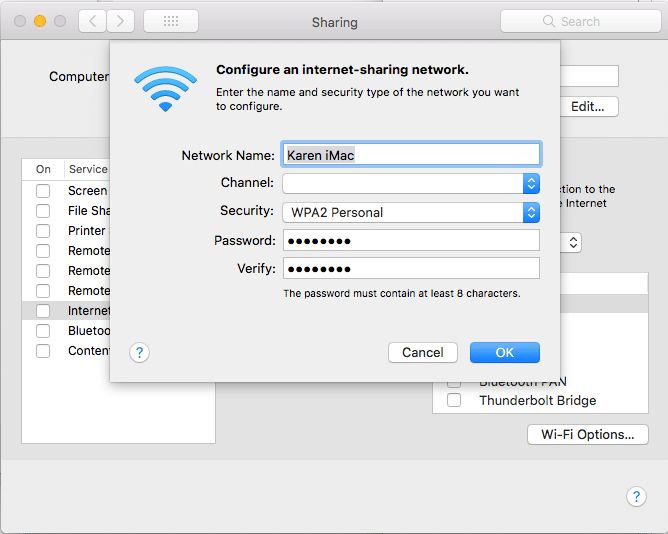Click the Edit button
This screenshot has width=668, height=534.
[x=588, y=107]
